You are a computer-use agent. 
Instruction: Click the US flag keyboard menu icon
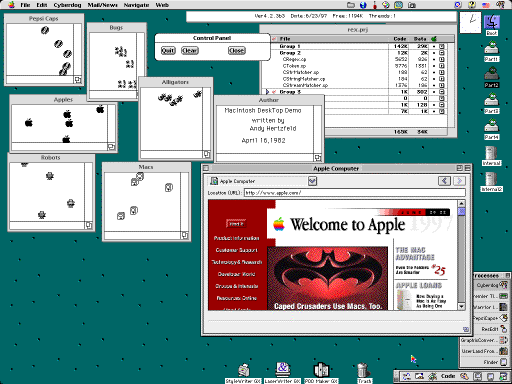[x=486, y=5]
